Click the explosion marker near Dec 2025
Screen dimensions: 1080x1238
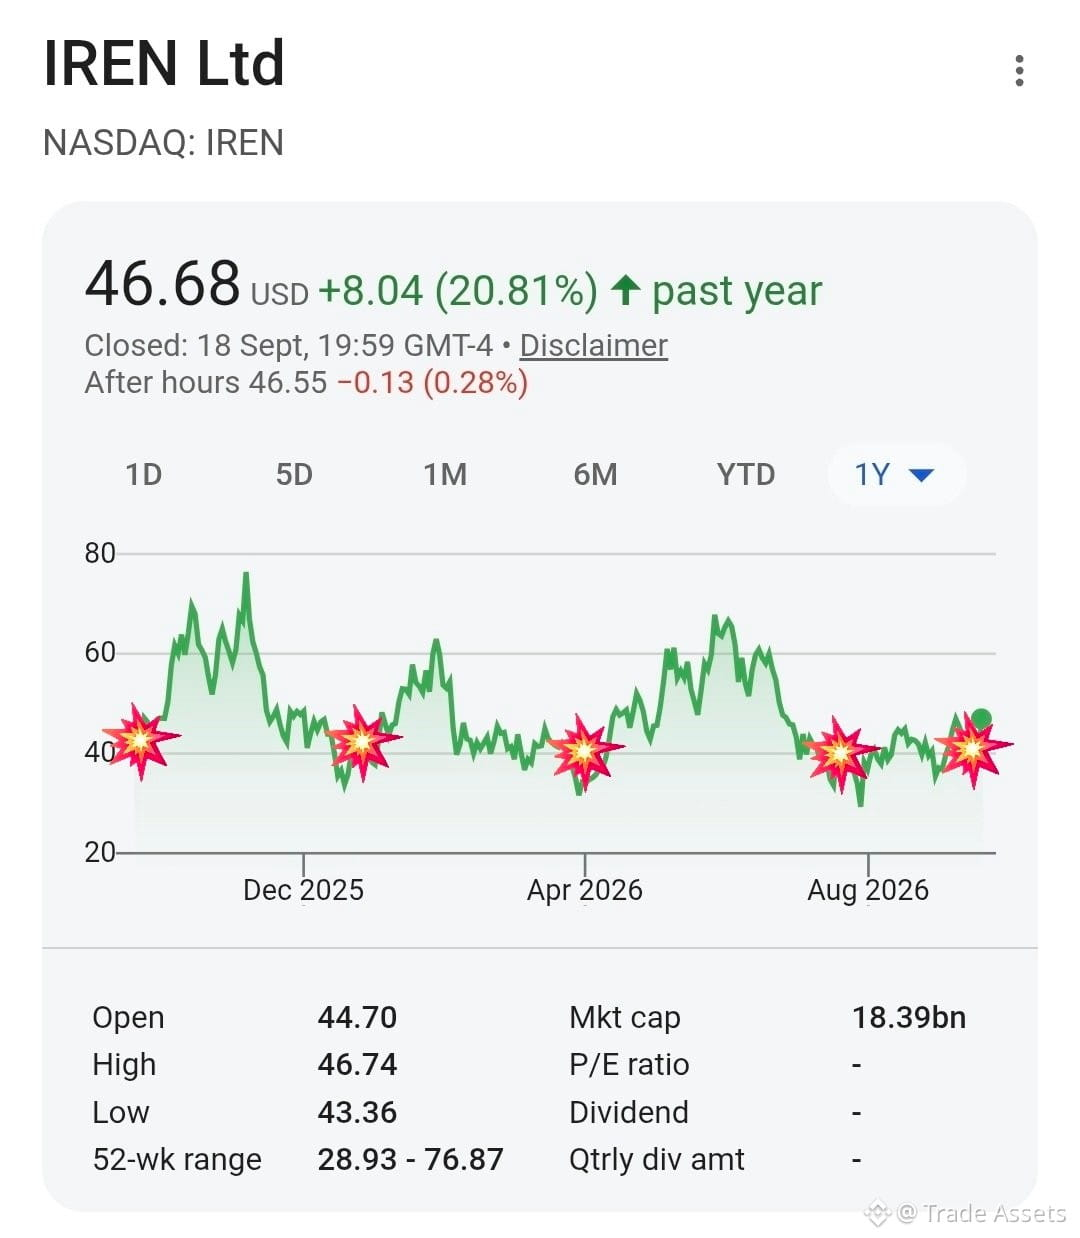362,742
